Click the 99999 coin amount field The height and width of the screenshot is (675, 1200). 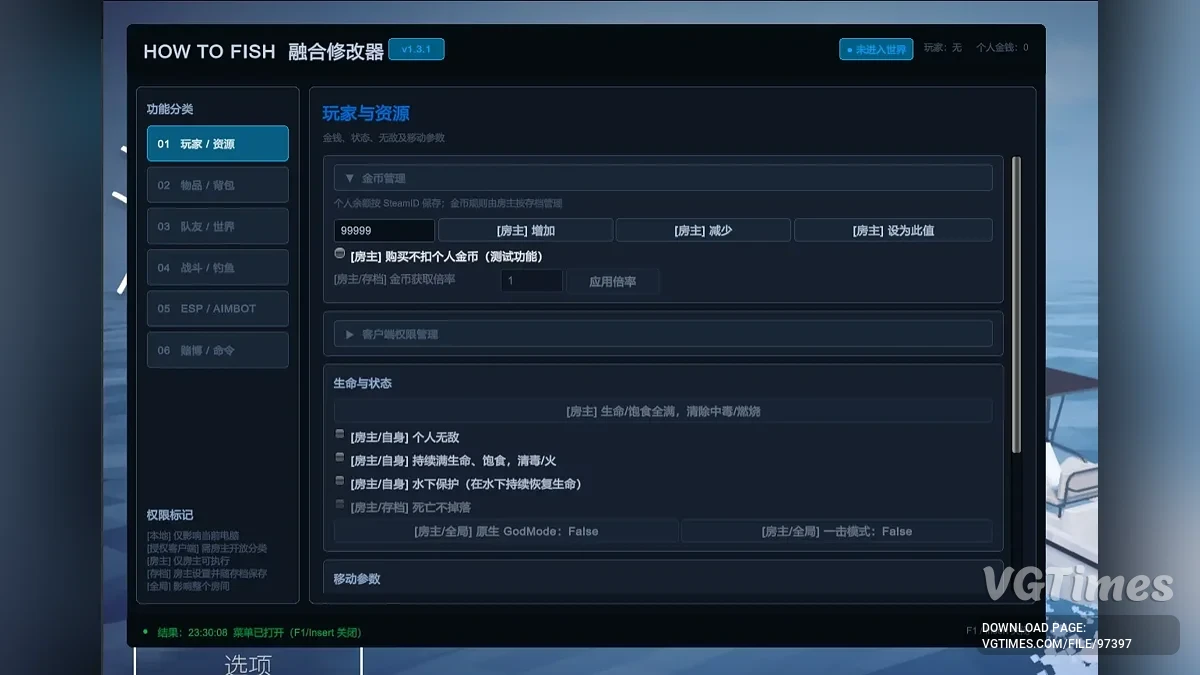(384, 230)
